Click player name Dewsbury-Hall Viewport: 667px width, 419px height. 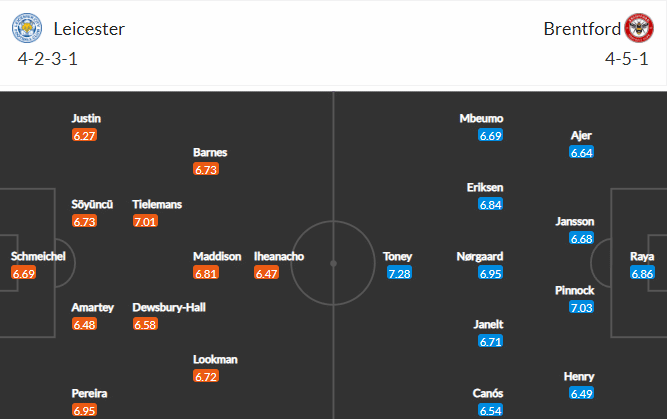point(169,308)
